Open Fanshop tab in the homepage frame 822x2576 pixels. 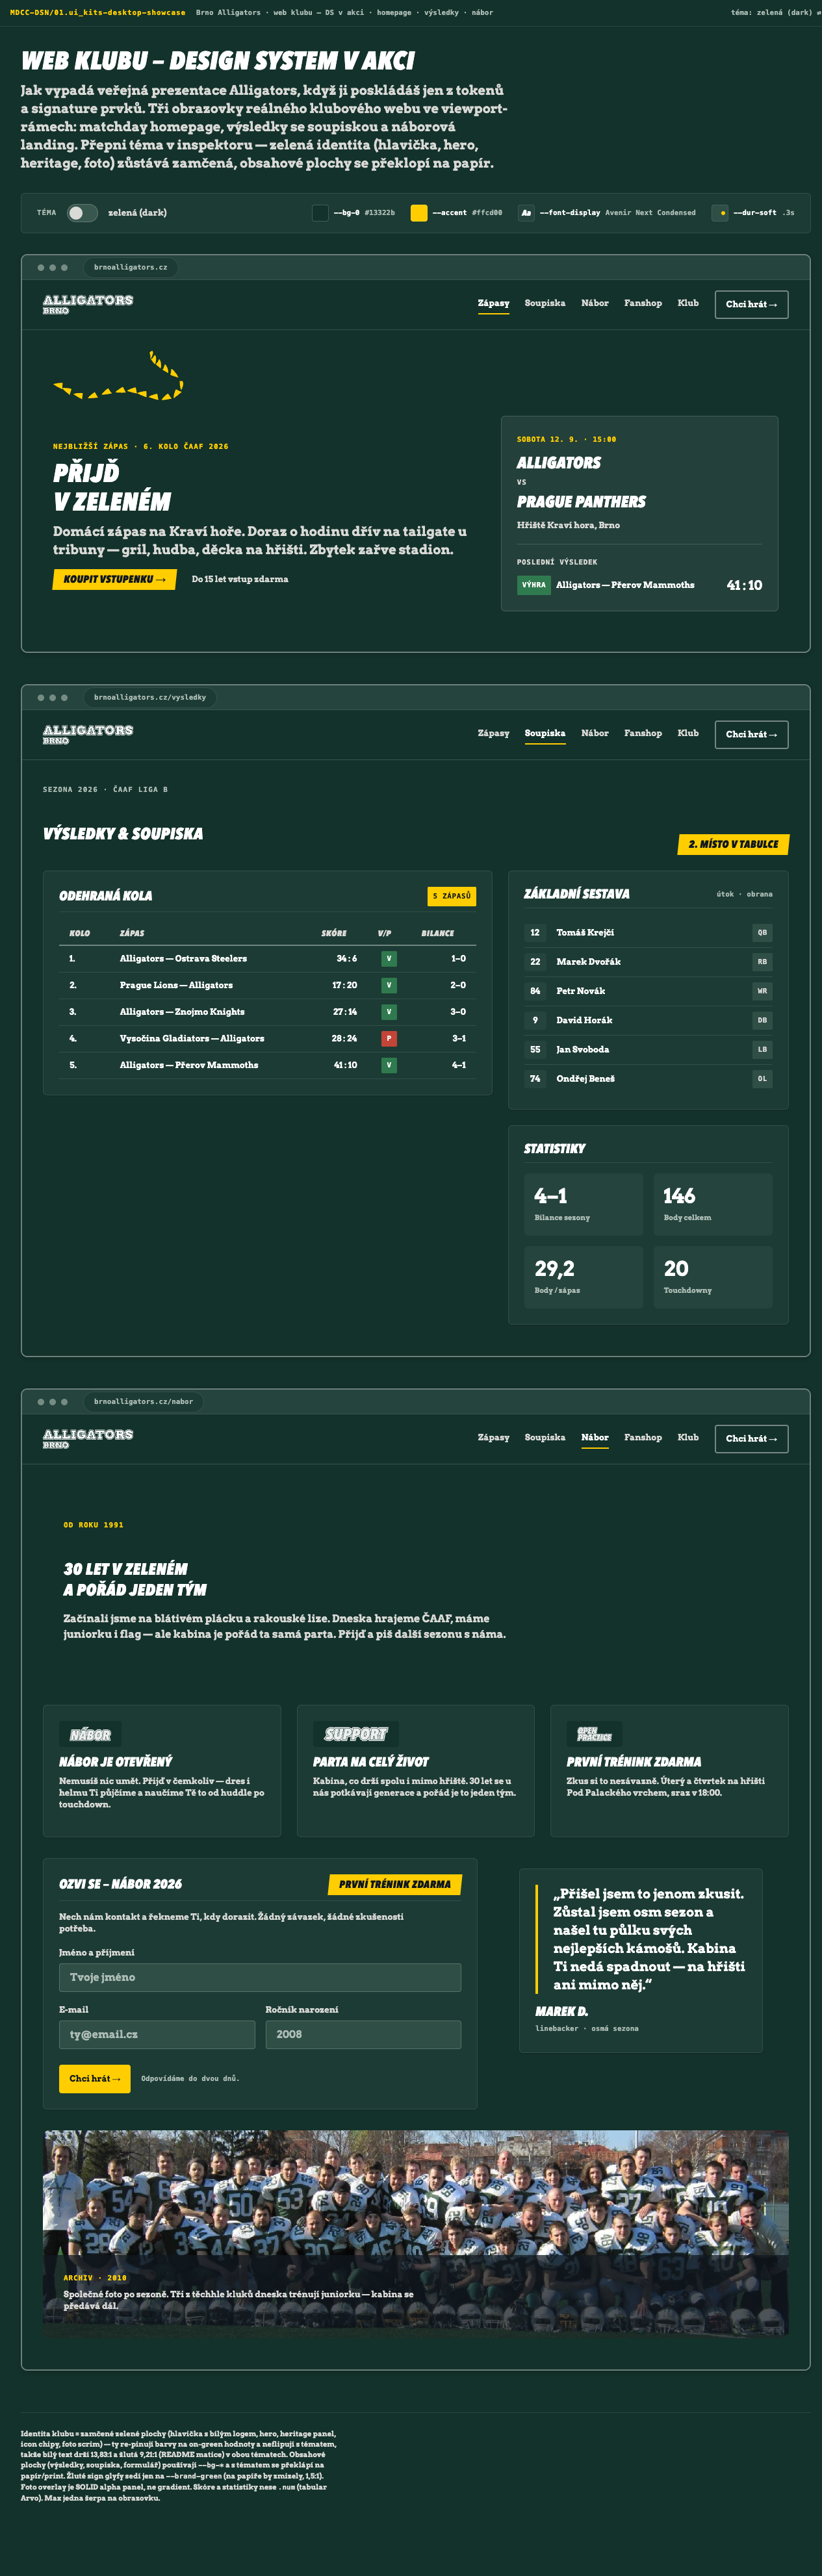tap(643, 304)
